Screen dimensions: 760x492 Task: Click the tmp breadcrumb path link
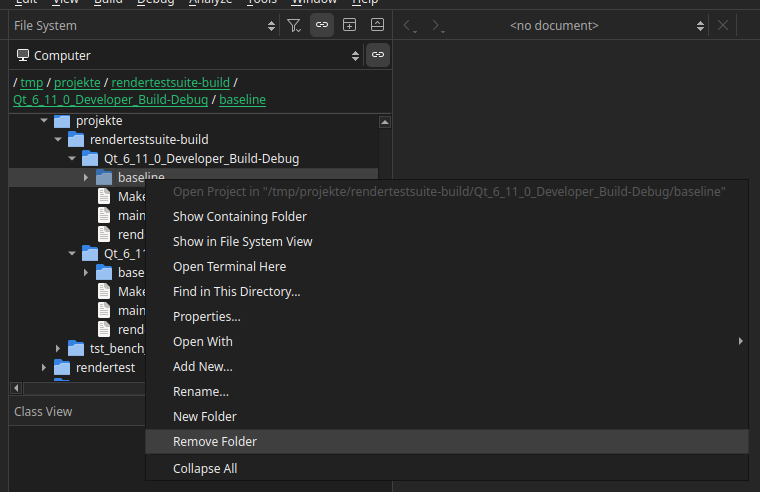(x=32, y=82)
